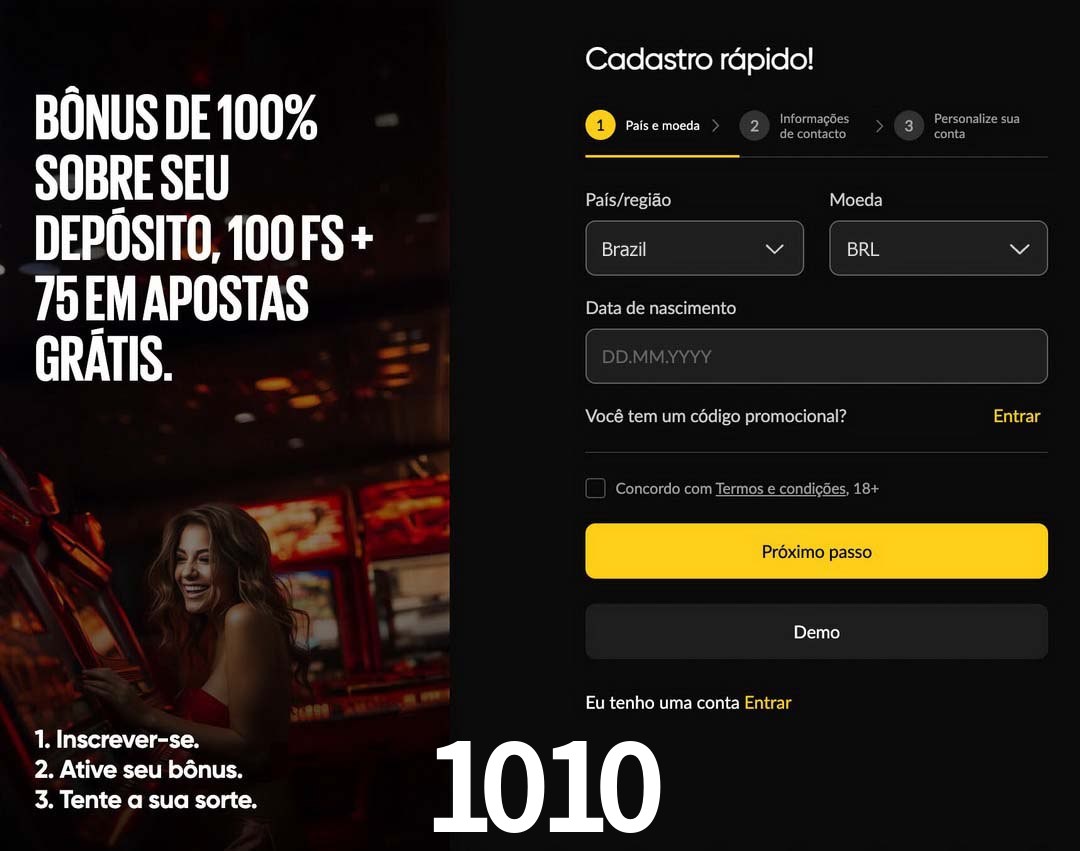The image size is (1080, 851).
Task: Check the Termos e condições agreement checkbox
Action: point(595,488)
